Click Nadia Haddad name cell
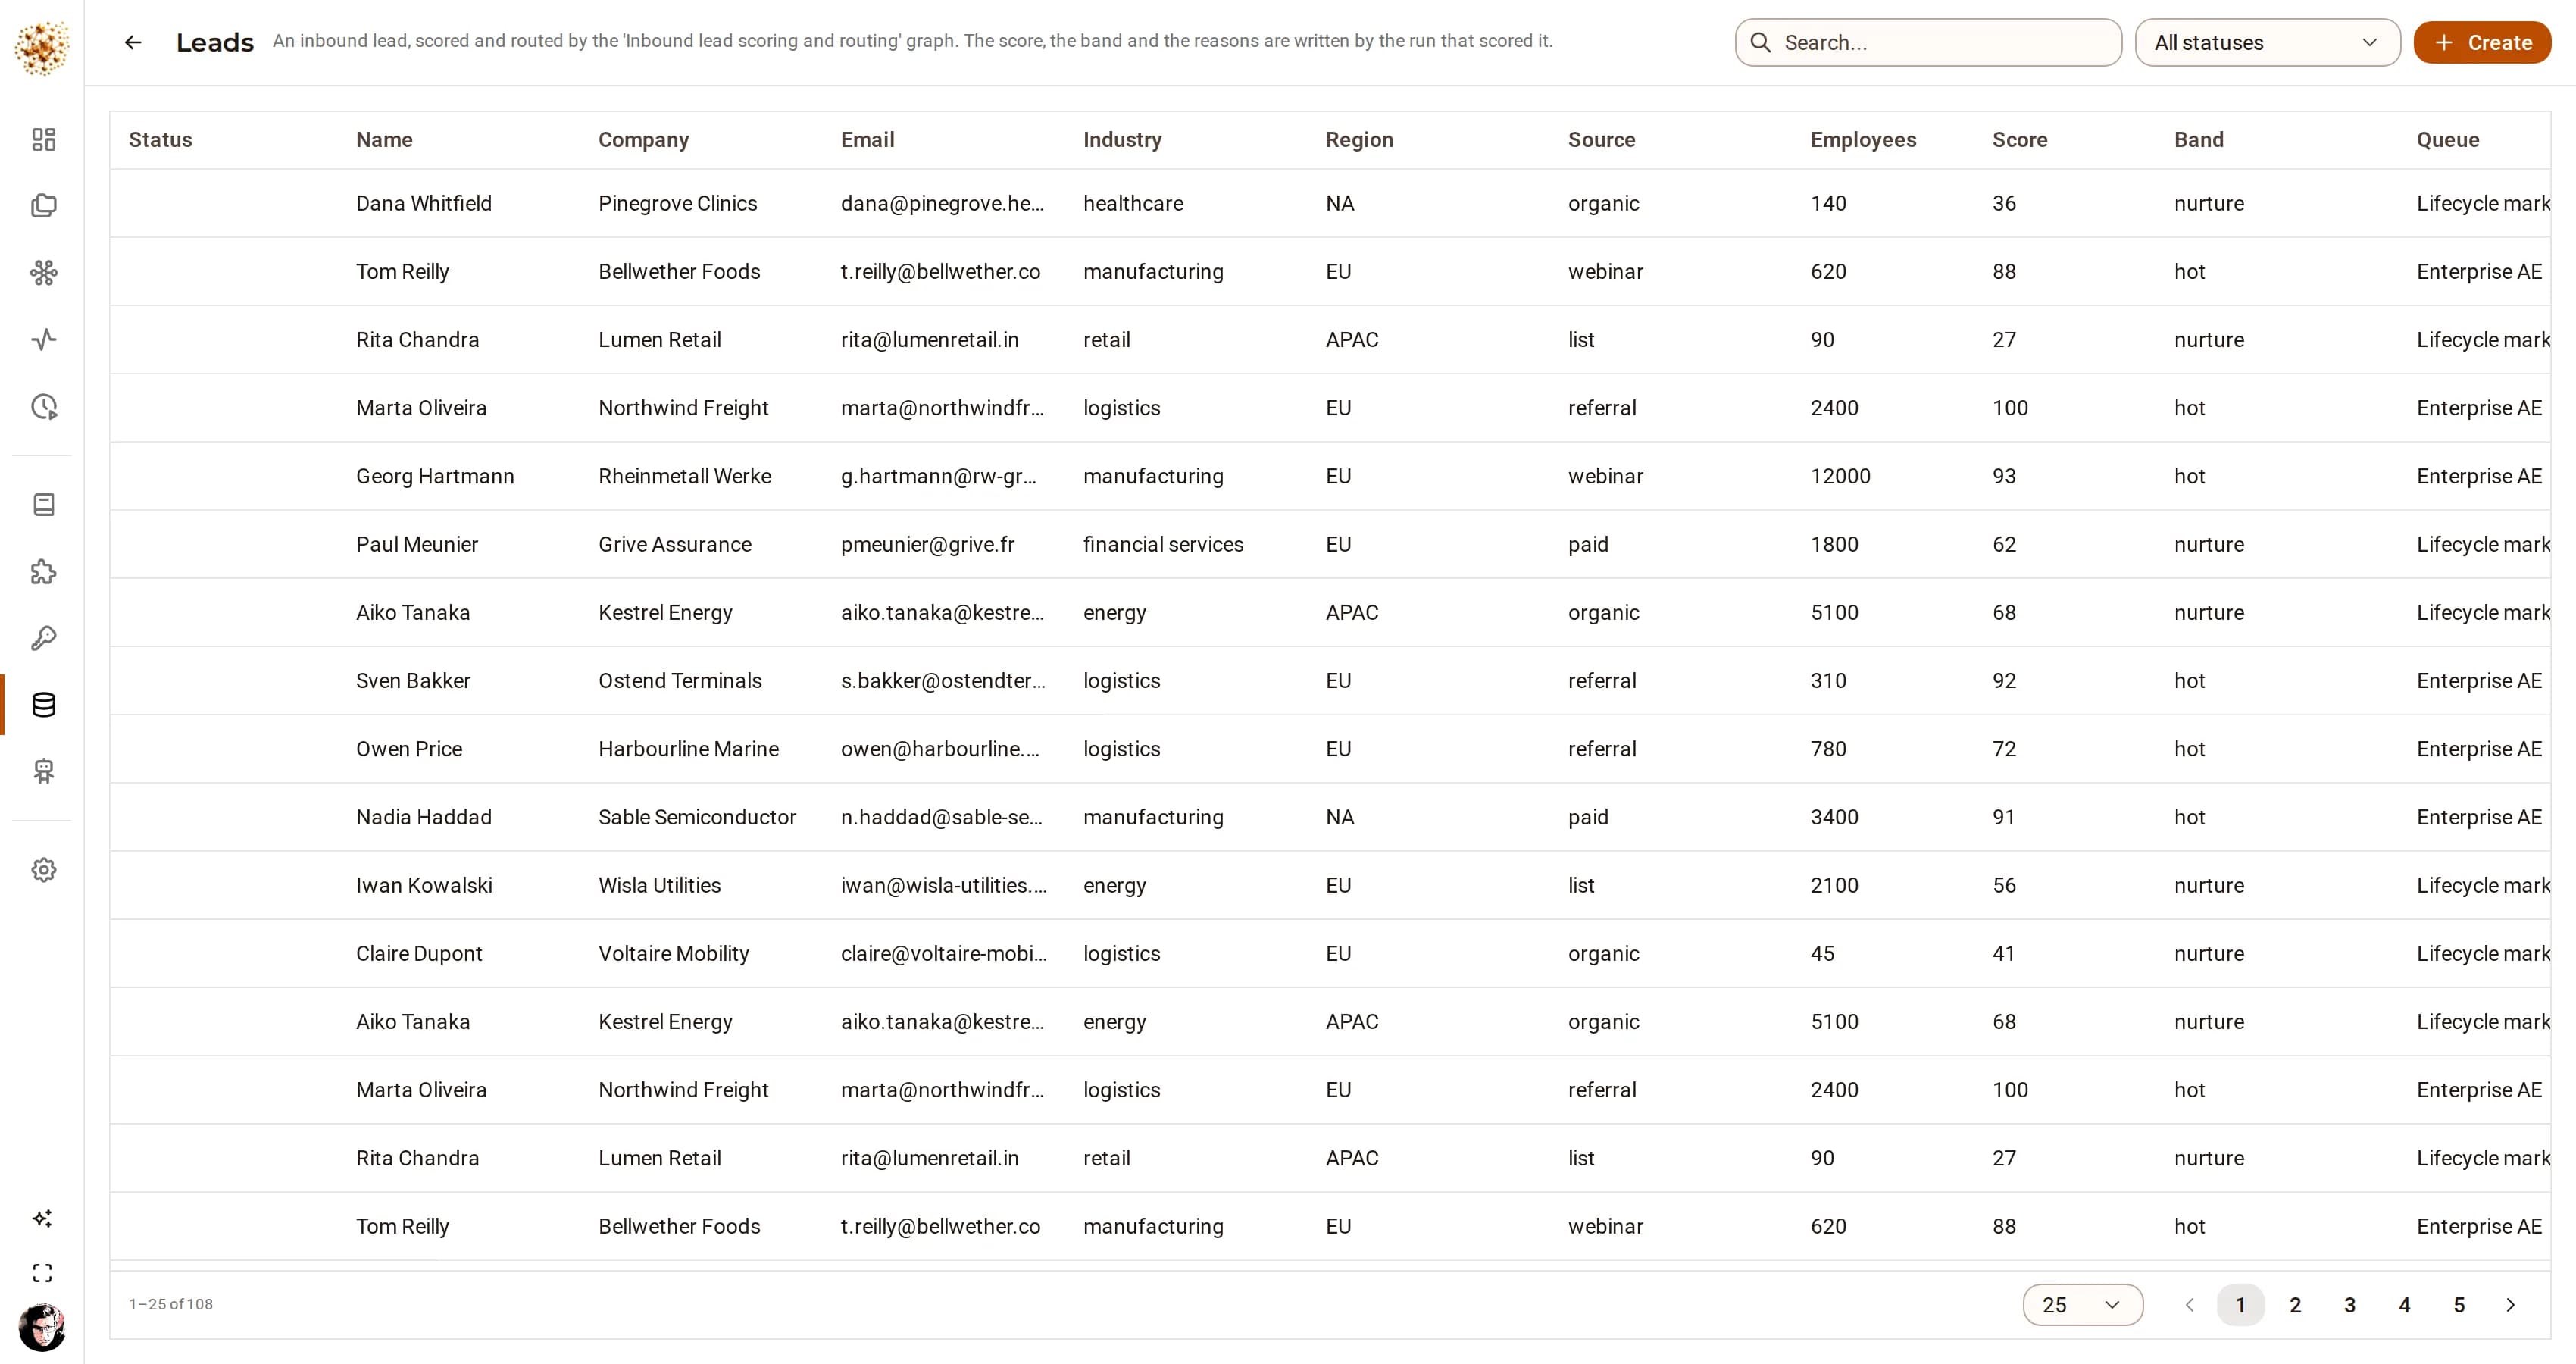This screenshot has width=2576, height=1364. click(423, 817)
